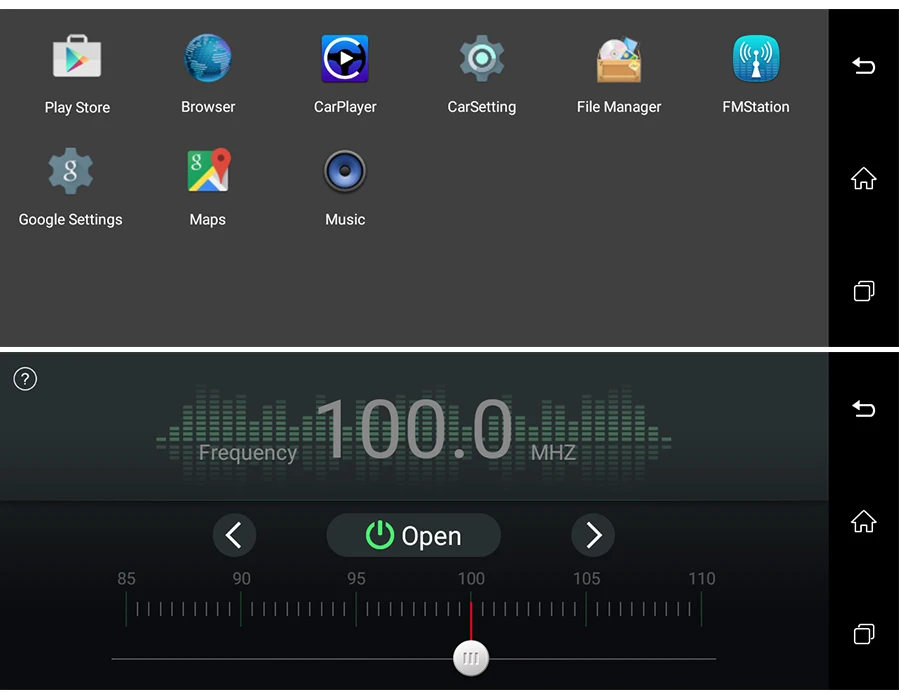
Task: Click the FMStation label text
Action: 756,107
